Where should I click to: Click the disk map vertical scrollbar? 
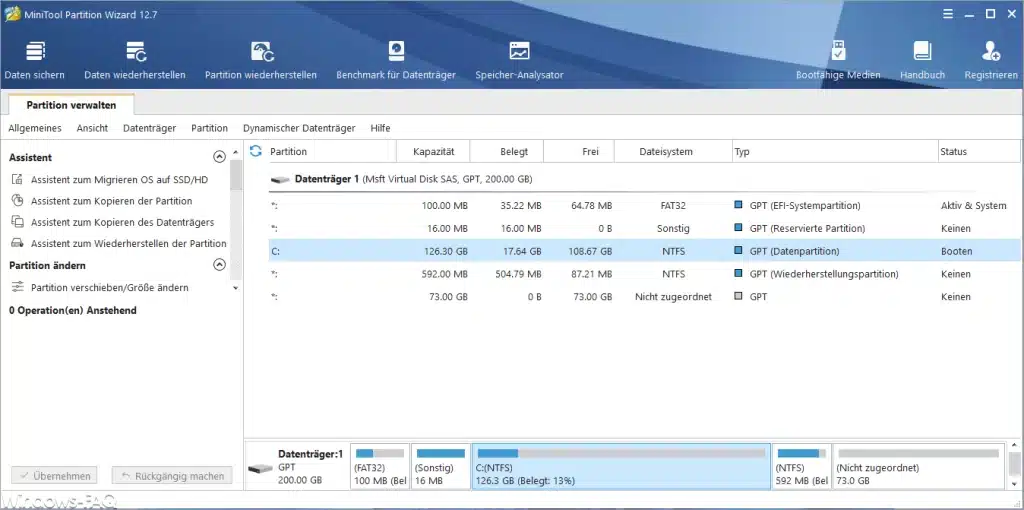click(1014, 466)
